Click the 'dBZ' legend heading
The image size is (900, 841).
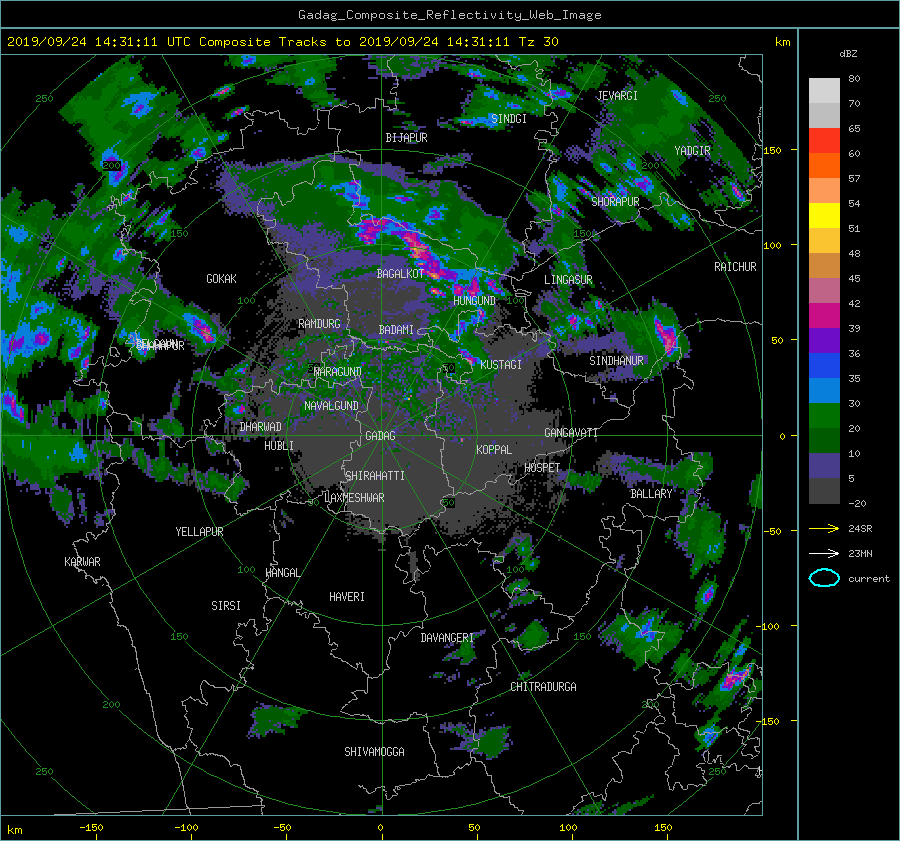click(848, 54)
